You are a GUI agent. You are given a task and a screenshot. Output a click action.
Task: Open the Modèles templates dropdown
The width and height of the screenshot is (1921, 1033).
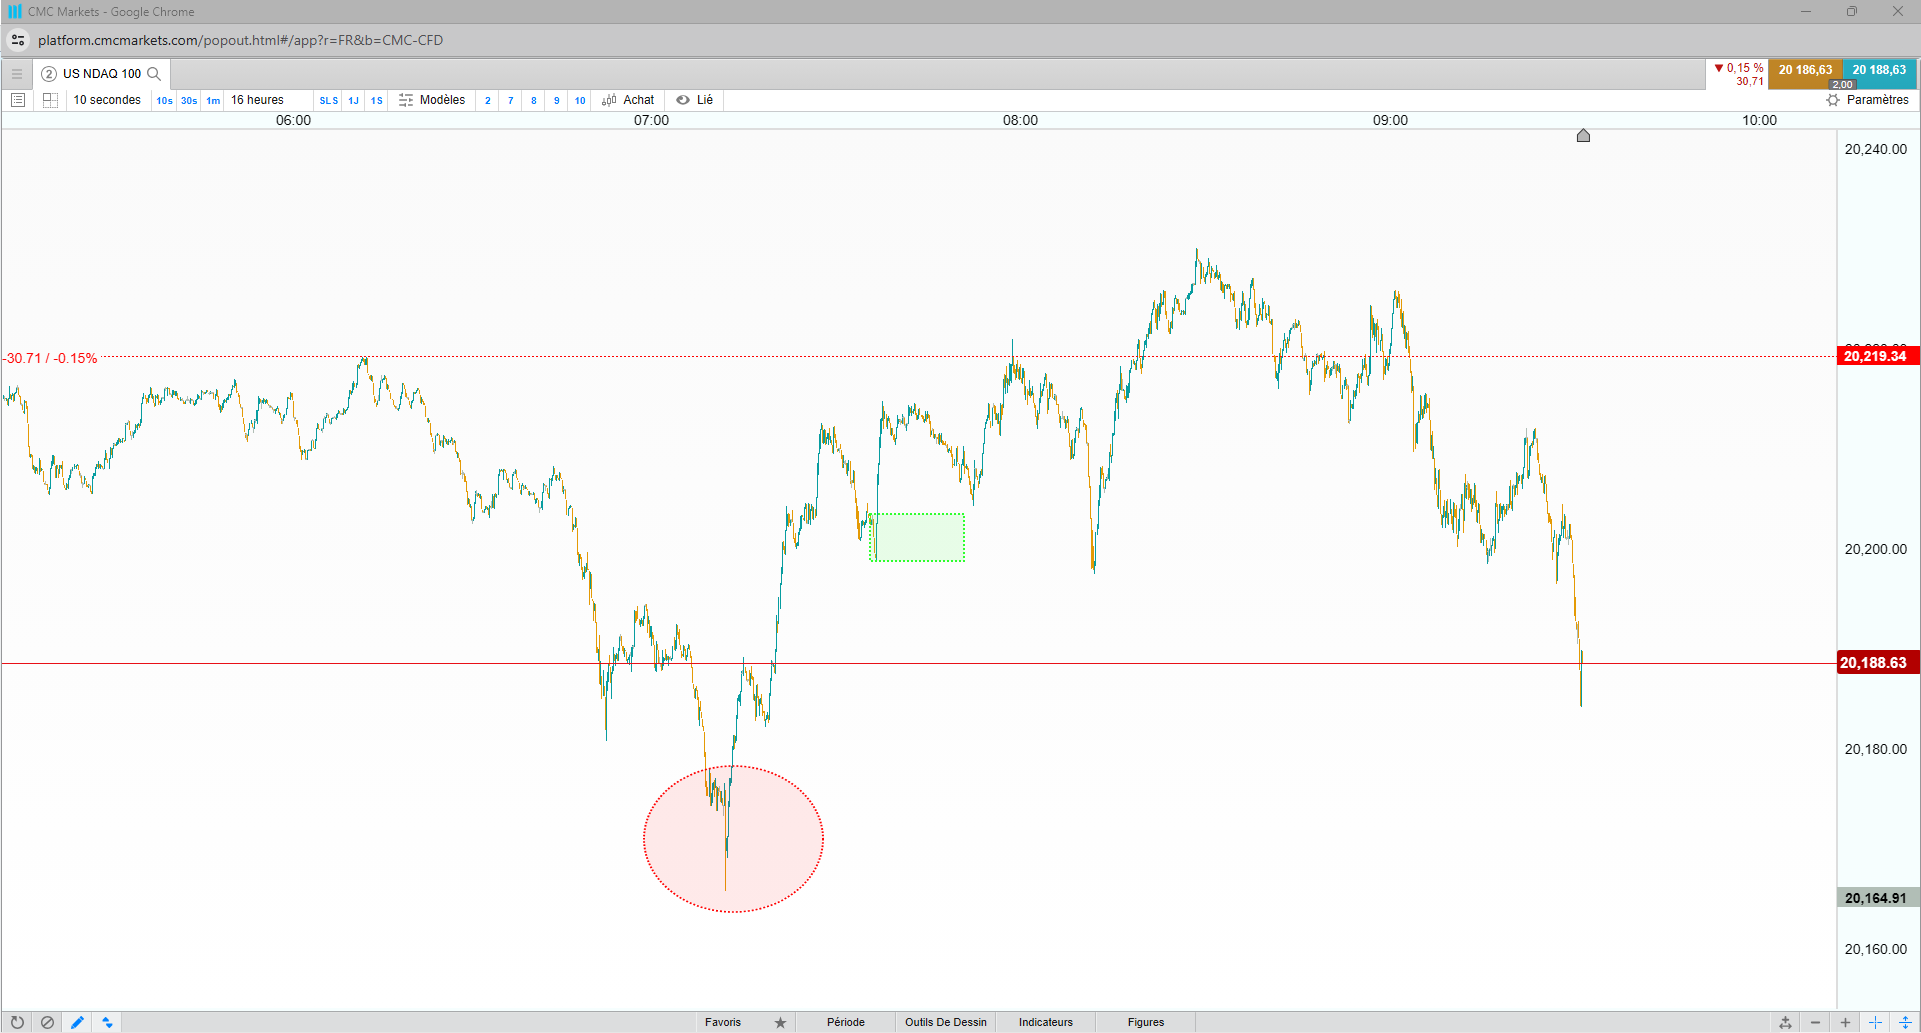[432, 100]
